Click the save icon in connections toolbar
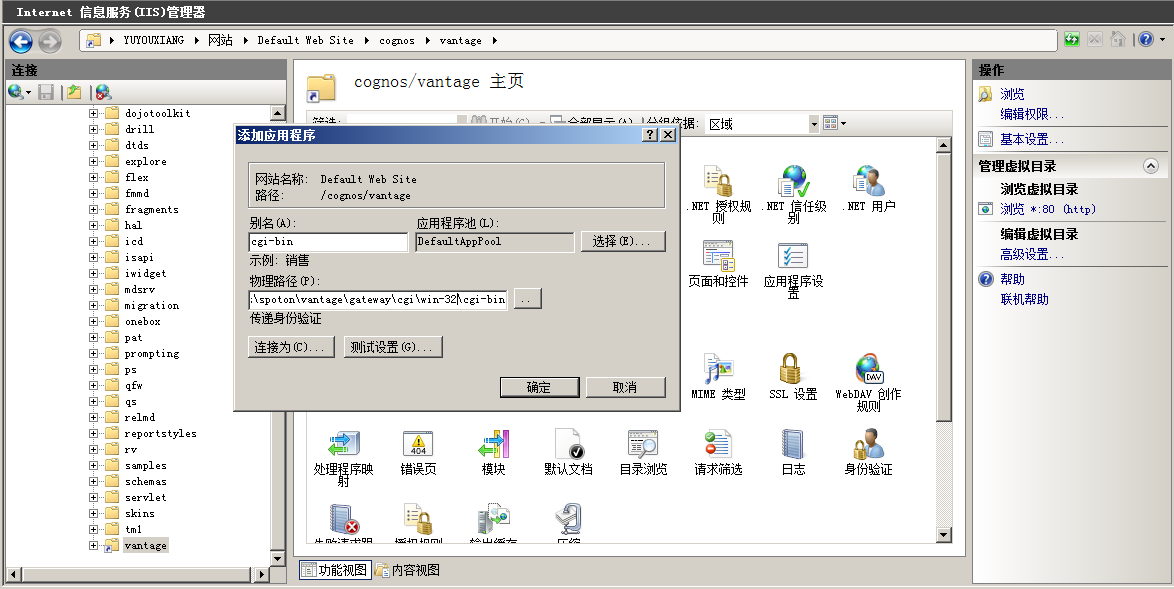The image size is (1174, 589). [46, 92]
